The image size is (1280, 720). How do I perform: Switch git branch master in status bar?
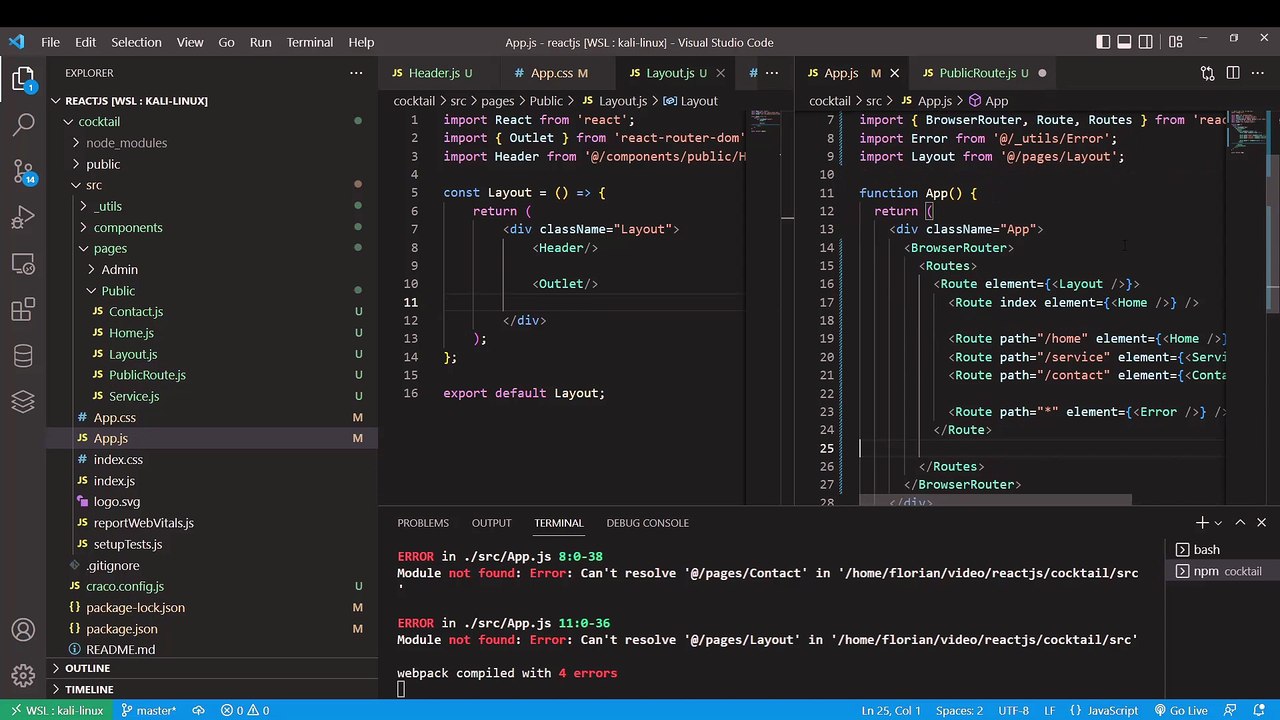148,710
